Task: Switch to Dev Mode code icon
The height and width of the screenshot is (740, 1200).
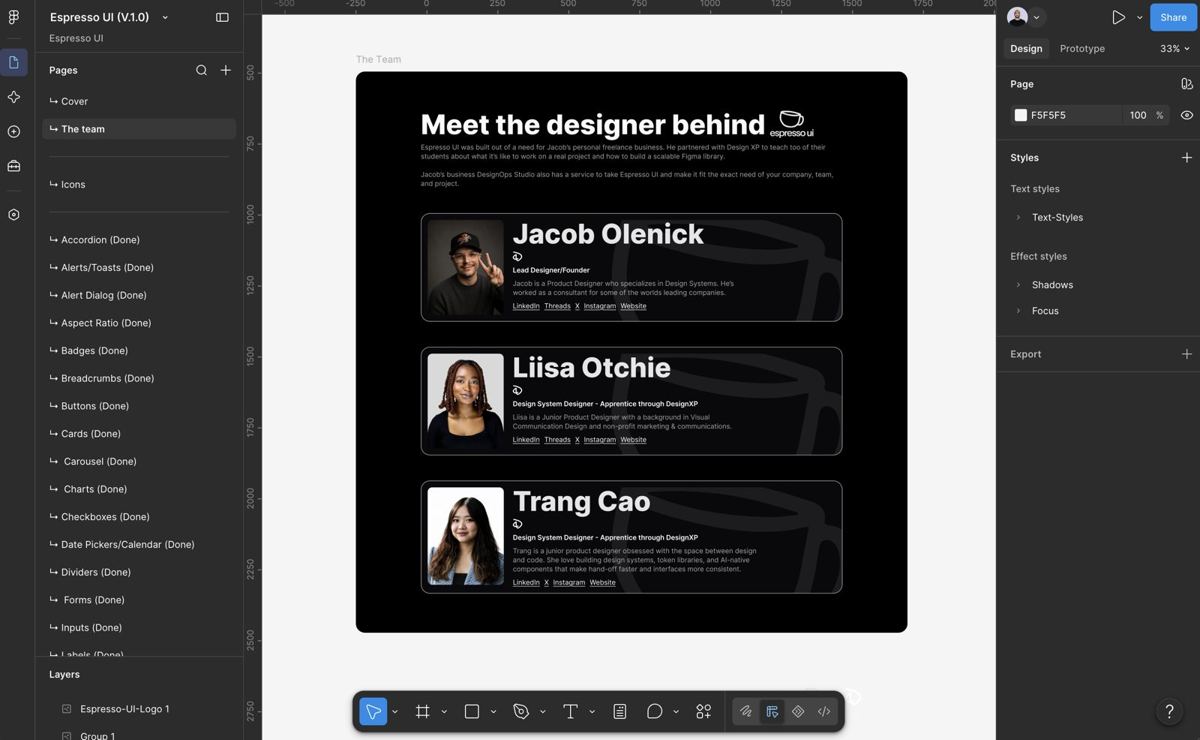Action: [824, 712]
